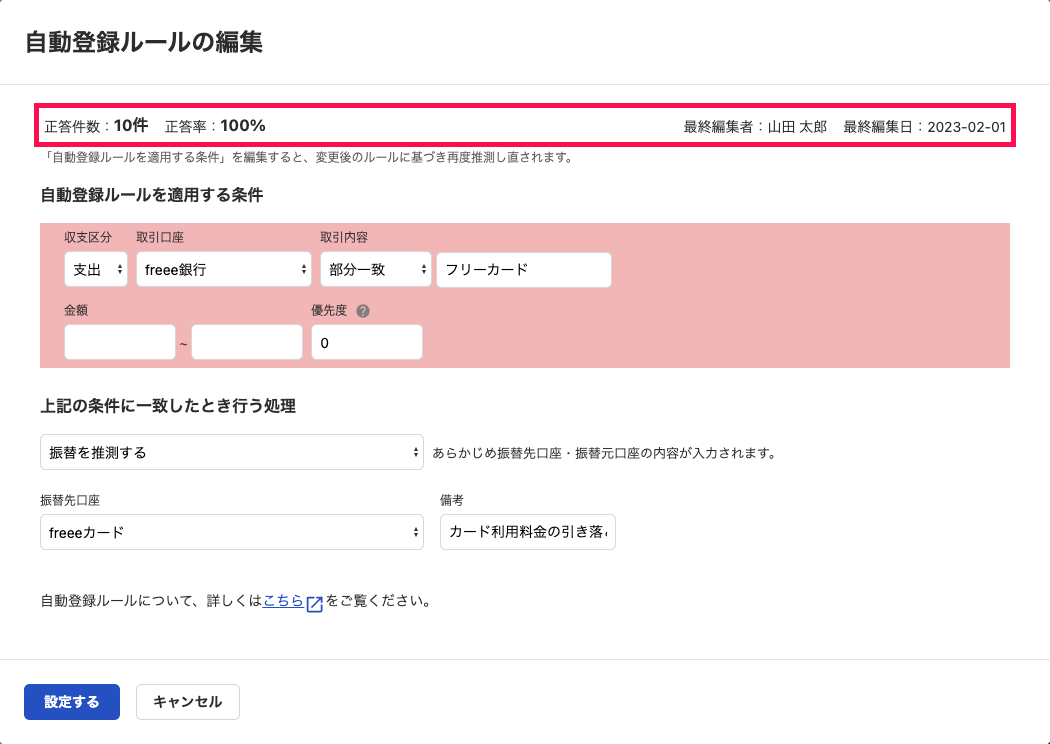Click the 上記の条件に一致したとき行う処理 heading
Image resolution: width=1050 pixels, height=744 pixels.
[x=168, y=406]
